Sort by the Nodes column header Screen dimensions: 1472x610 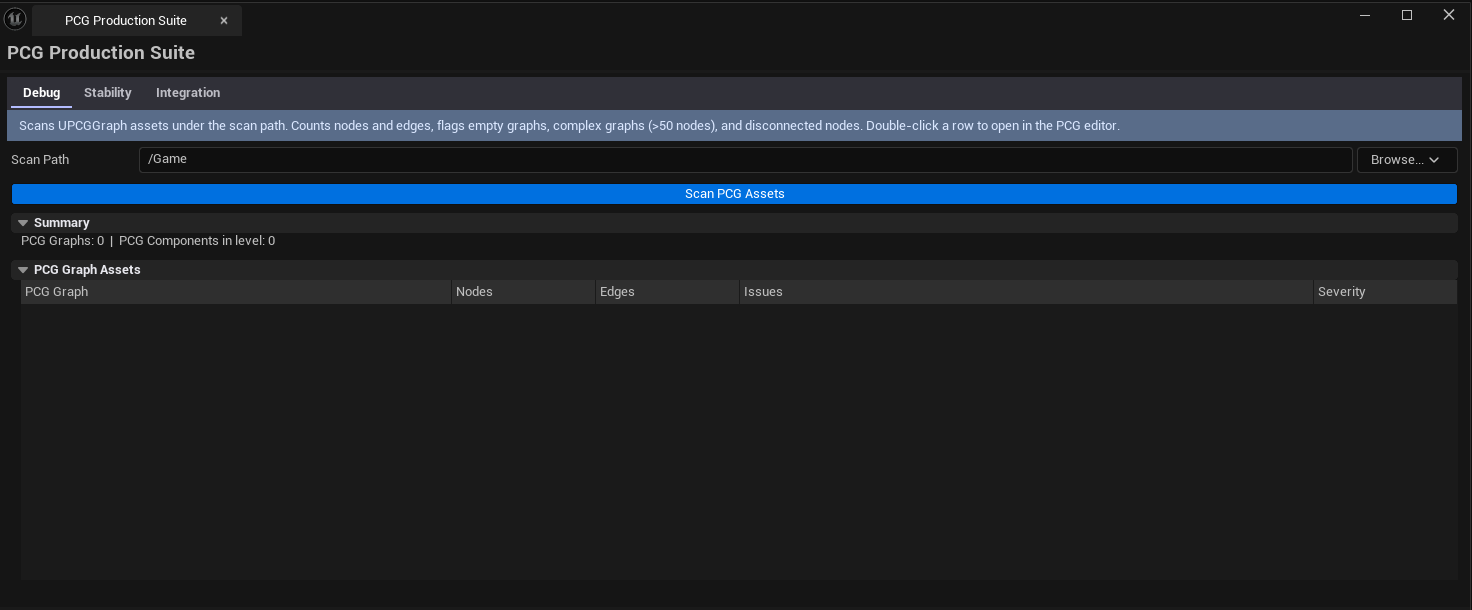(523, 292)
